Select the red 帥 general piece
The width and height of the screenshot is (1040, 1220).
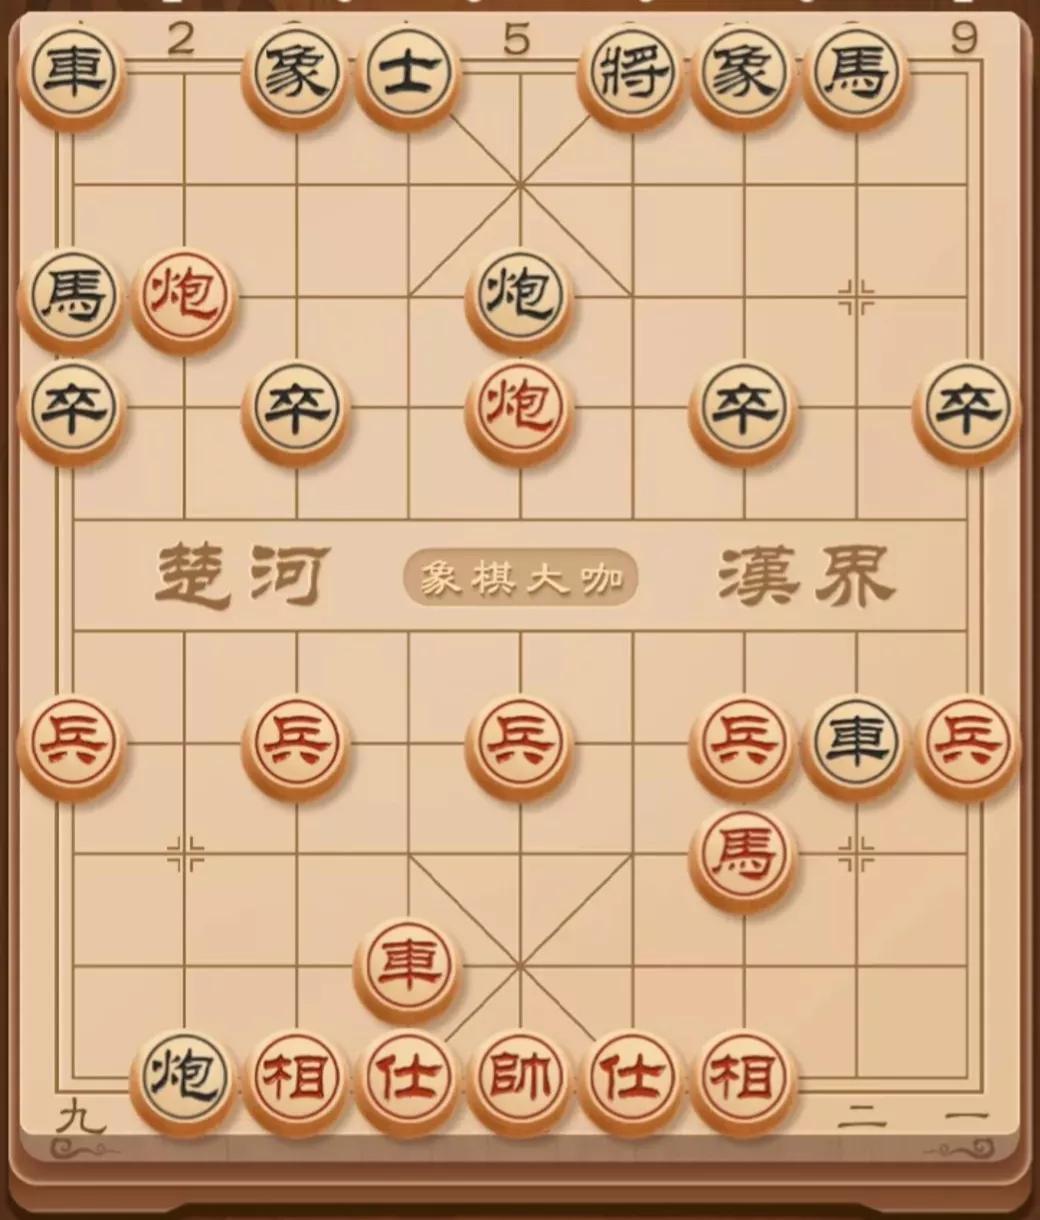tap(519, 1079)
